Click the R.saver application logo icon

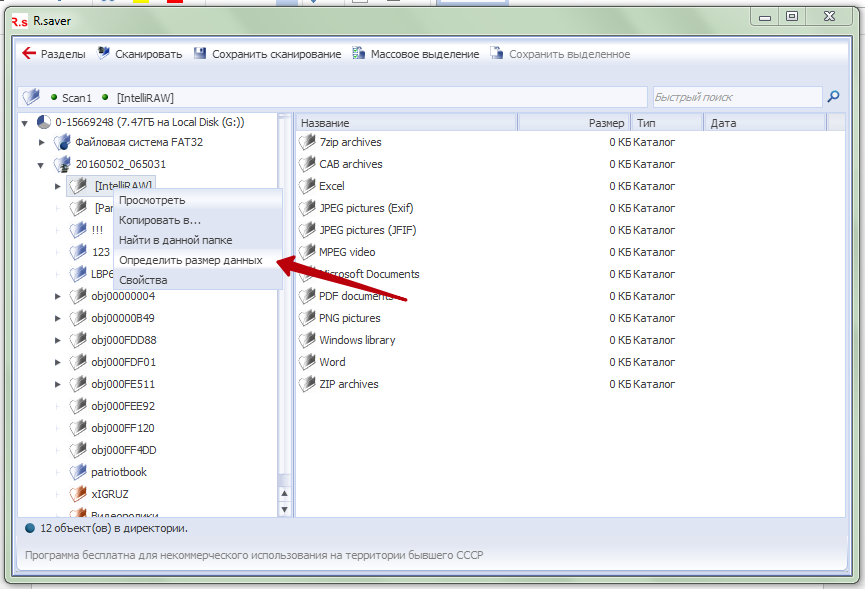pos(19,22)
